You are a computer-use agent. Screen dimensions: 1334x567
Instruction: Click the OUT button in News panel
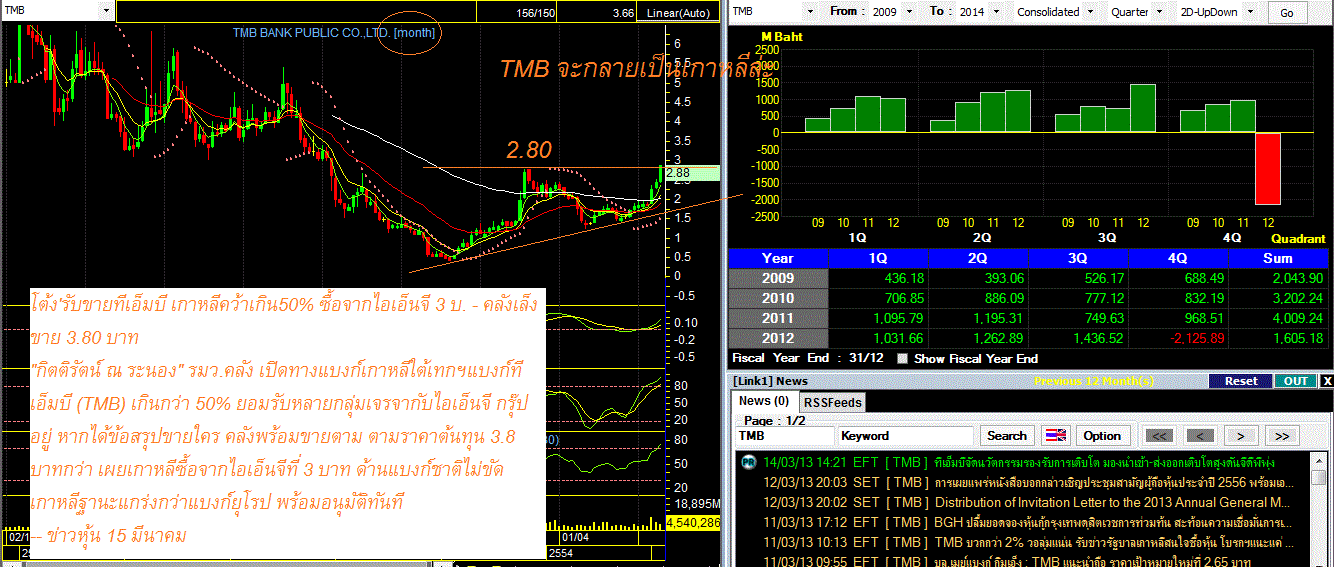(x=1295, y=381)
